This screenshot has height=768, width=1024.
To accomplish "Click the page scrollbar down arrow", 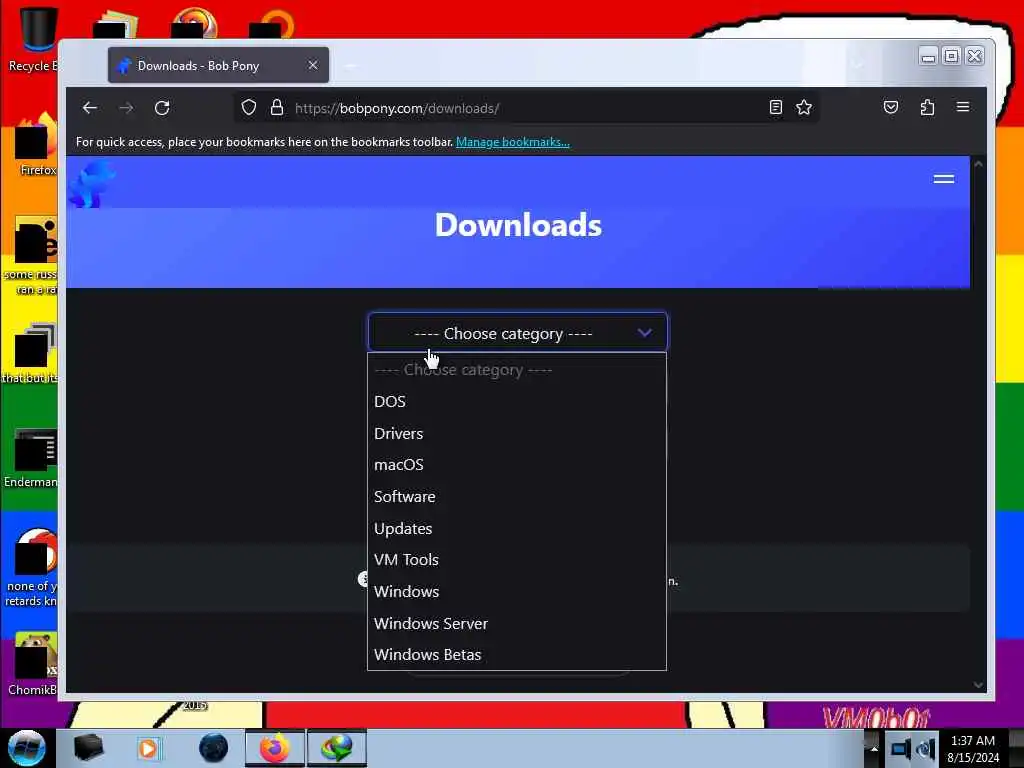I will [x=978, y=684].
